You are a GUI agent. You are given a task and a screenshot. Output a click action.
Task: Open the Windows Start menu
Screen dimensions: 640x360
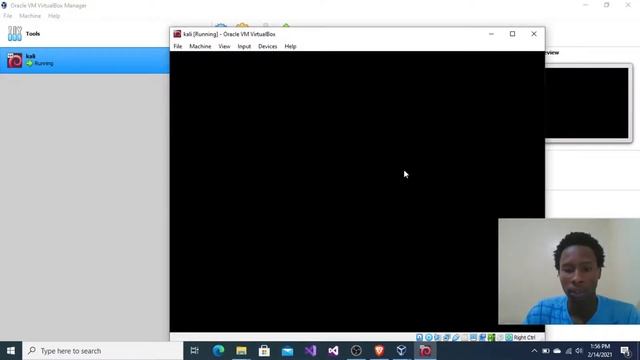[11, 351]
